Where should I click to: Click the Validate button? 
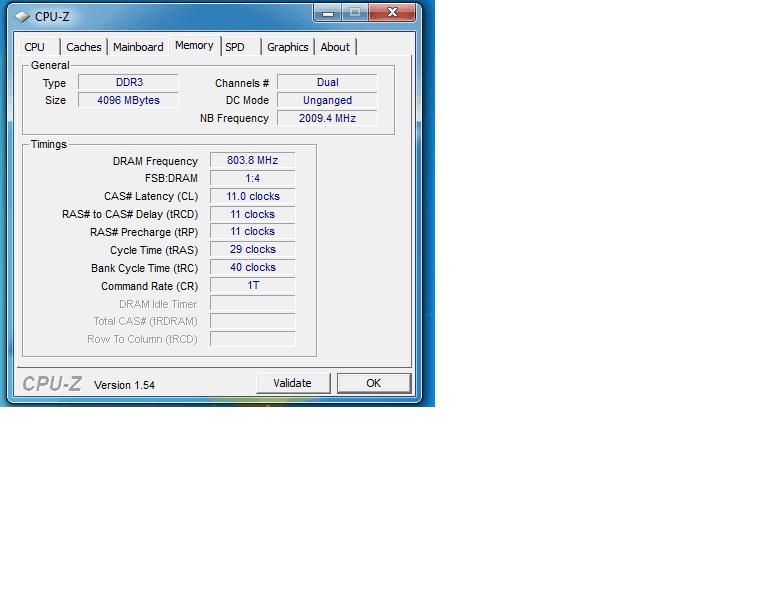[293, 383]
